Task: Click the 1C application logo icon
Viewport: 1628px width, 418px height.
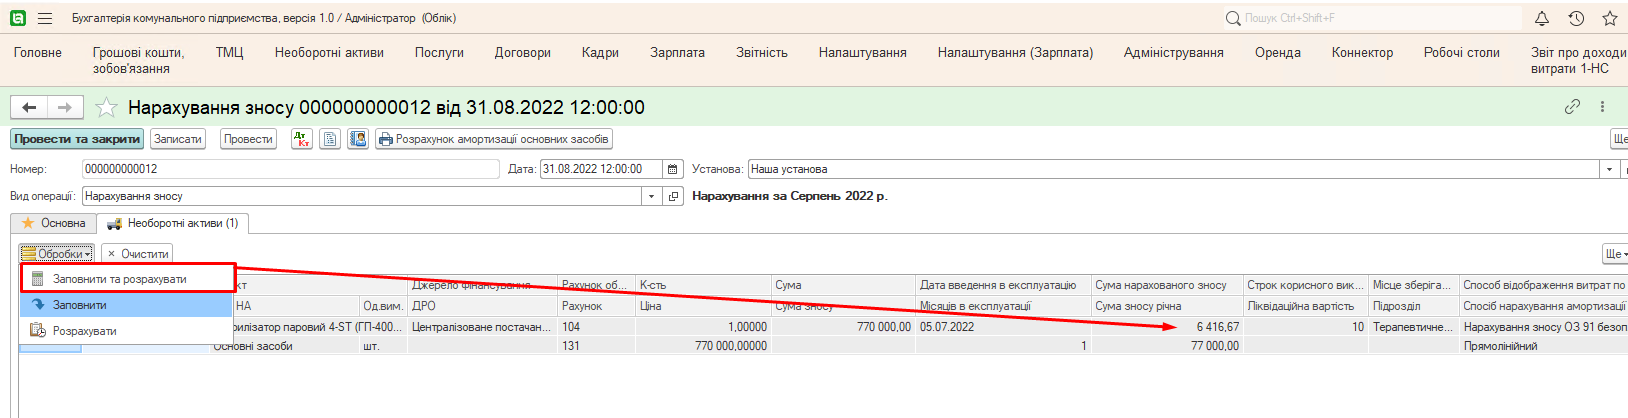Action: [17, 18]
